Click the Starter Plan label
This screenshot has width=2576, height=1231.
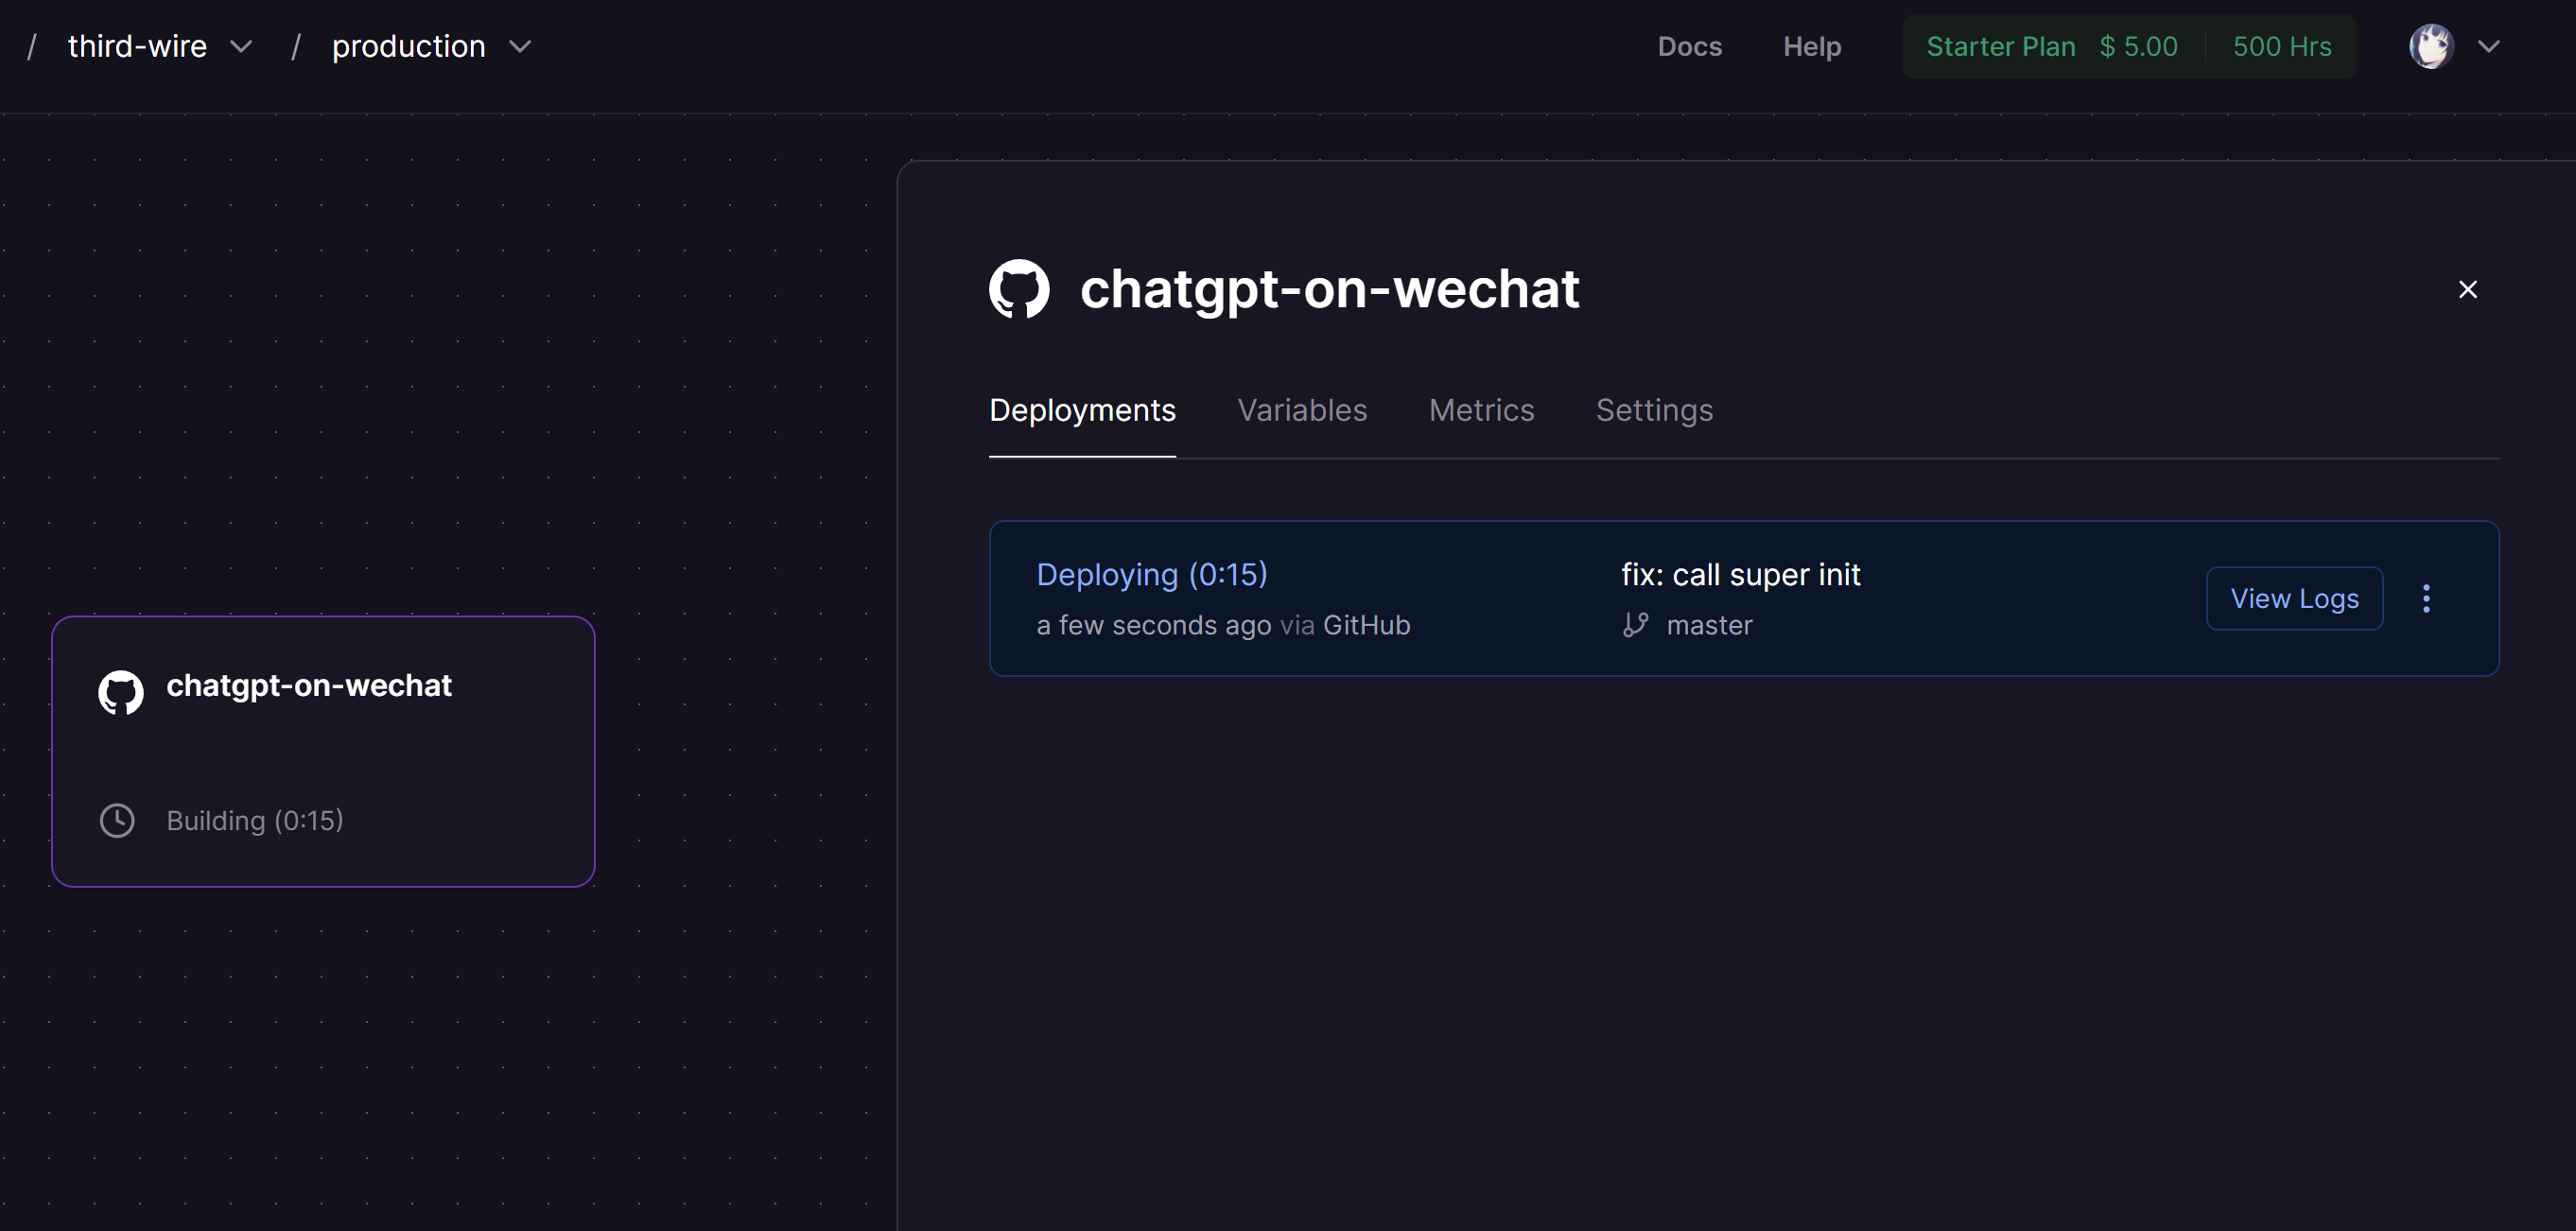[2000, 46]
